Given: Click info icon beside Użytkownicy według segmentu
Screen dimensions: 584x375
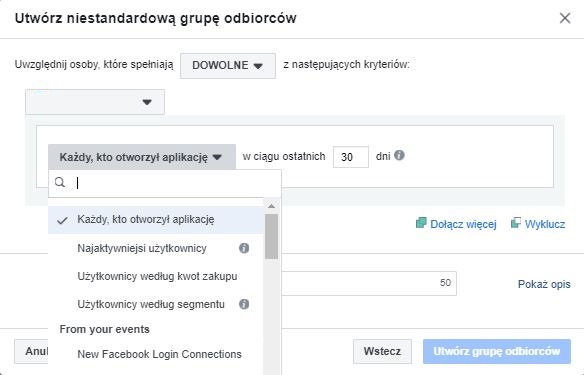Looking at the screenshot, I should [244, 304].
